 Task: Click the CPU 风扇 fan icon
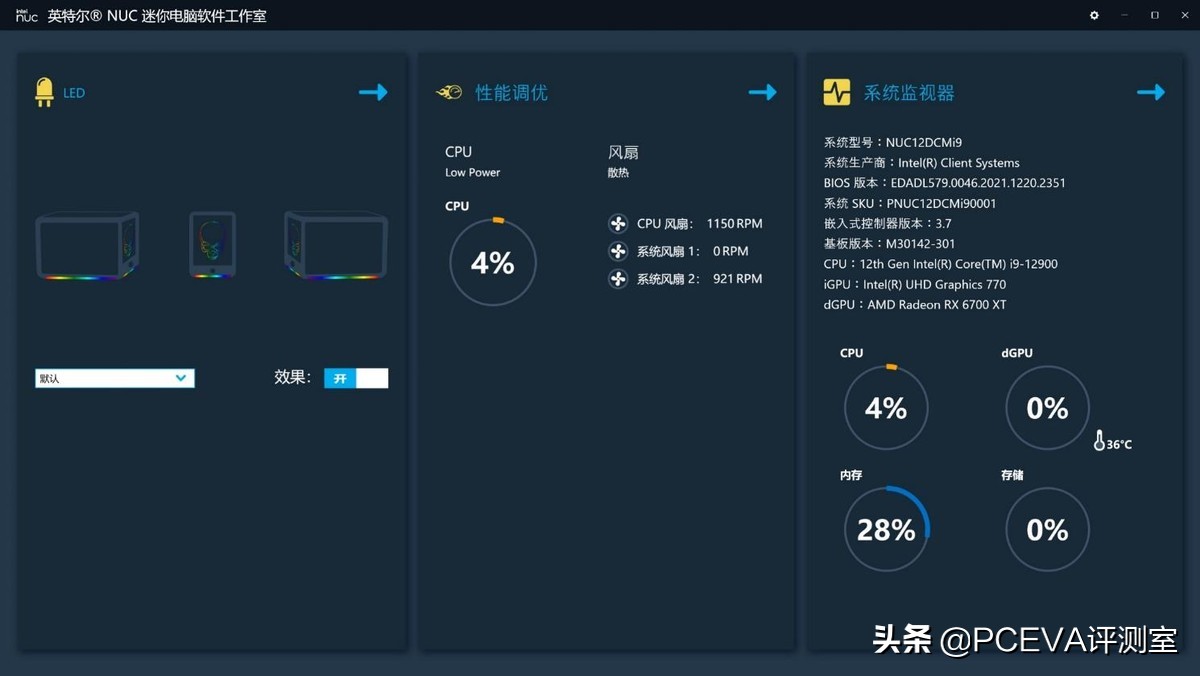[618, 224]
